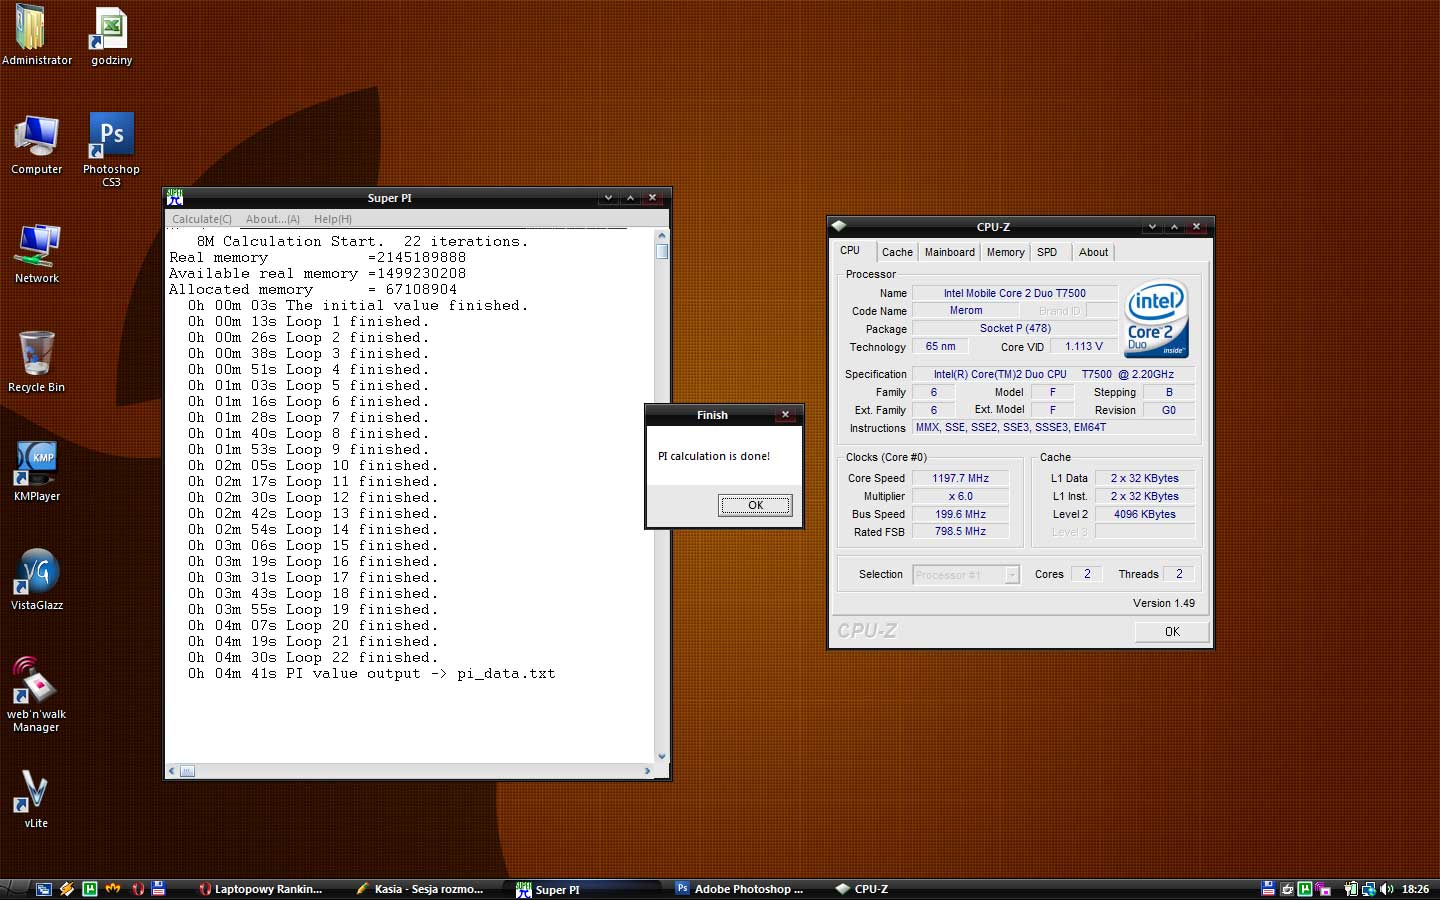
Task: Switch to Laptopowy Rankin... taskbar window
Action: (x=261, y=889)
